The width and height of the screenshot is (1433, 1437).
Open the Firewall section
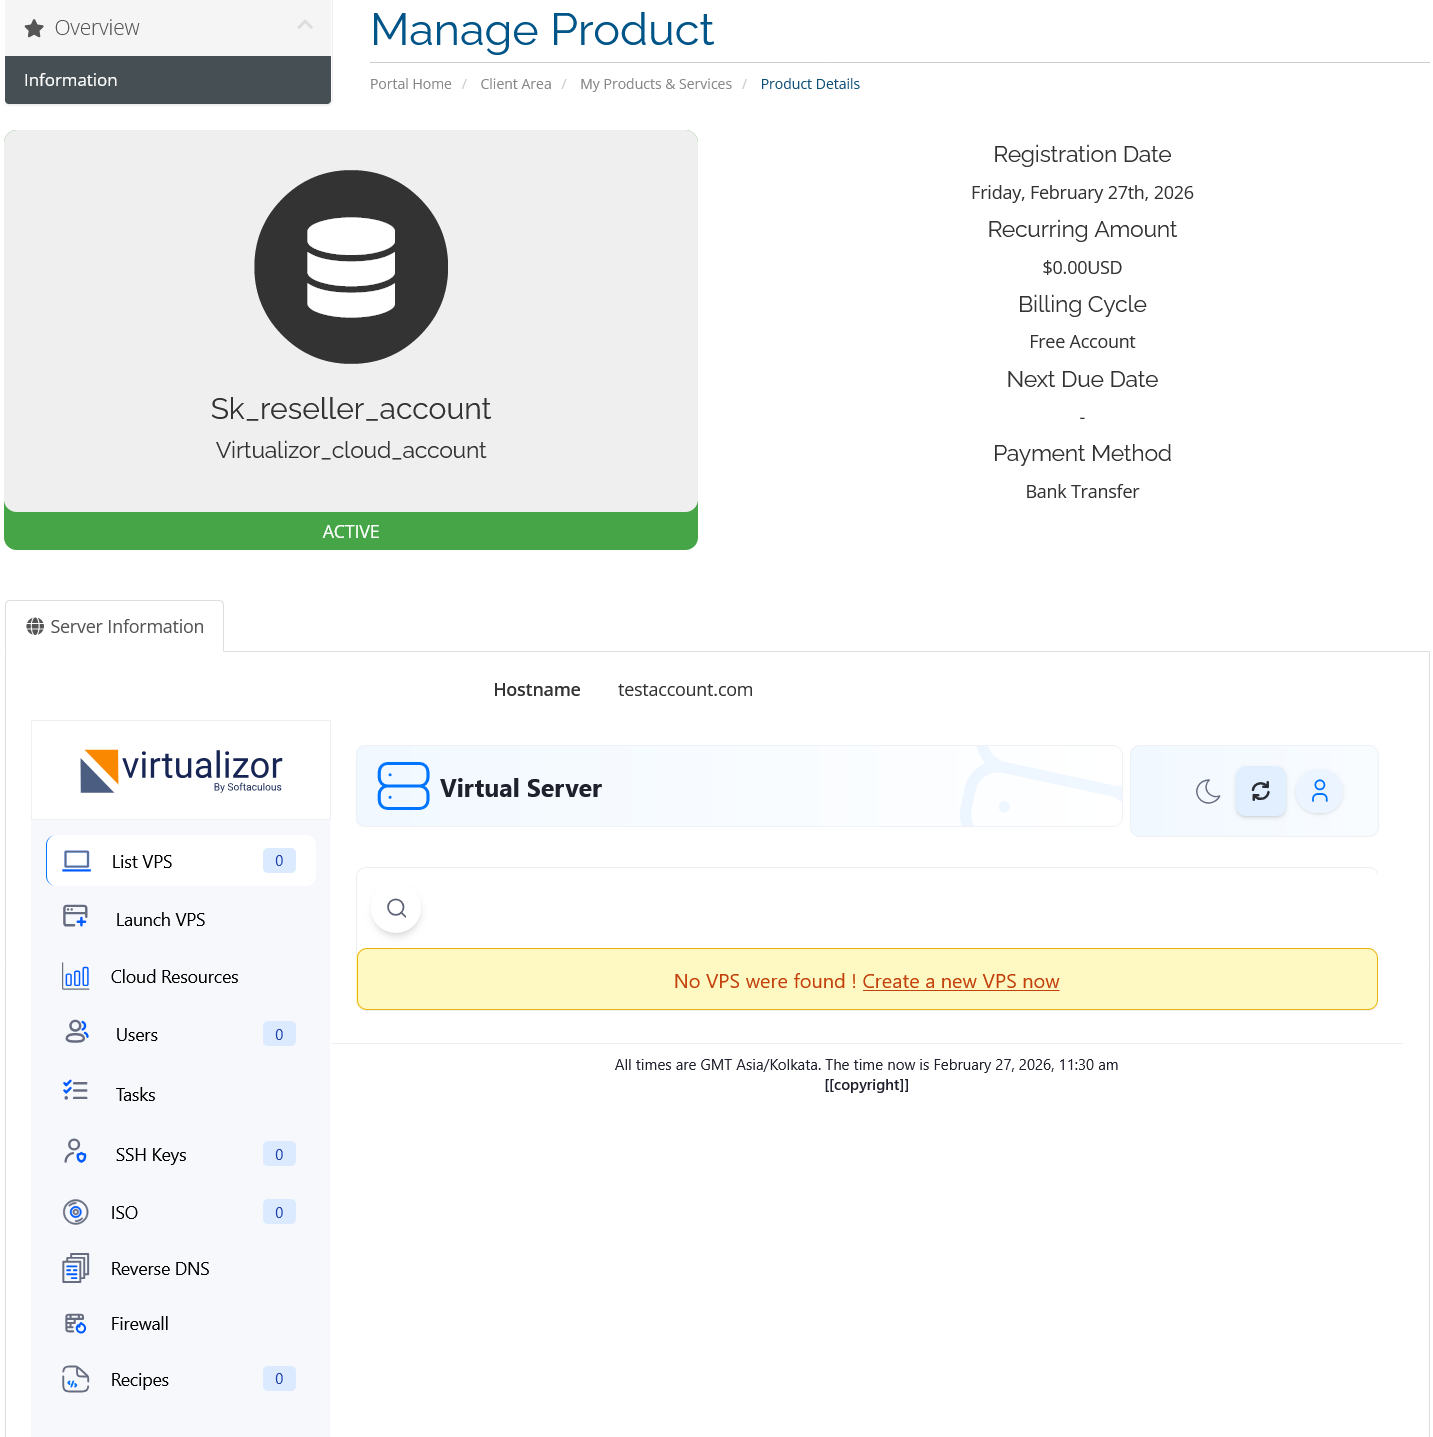click(x=139, y=1323)
